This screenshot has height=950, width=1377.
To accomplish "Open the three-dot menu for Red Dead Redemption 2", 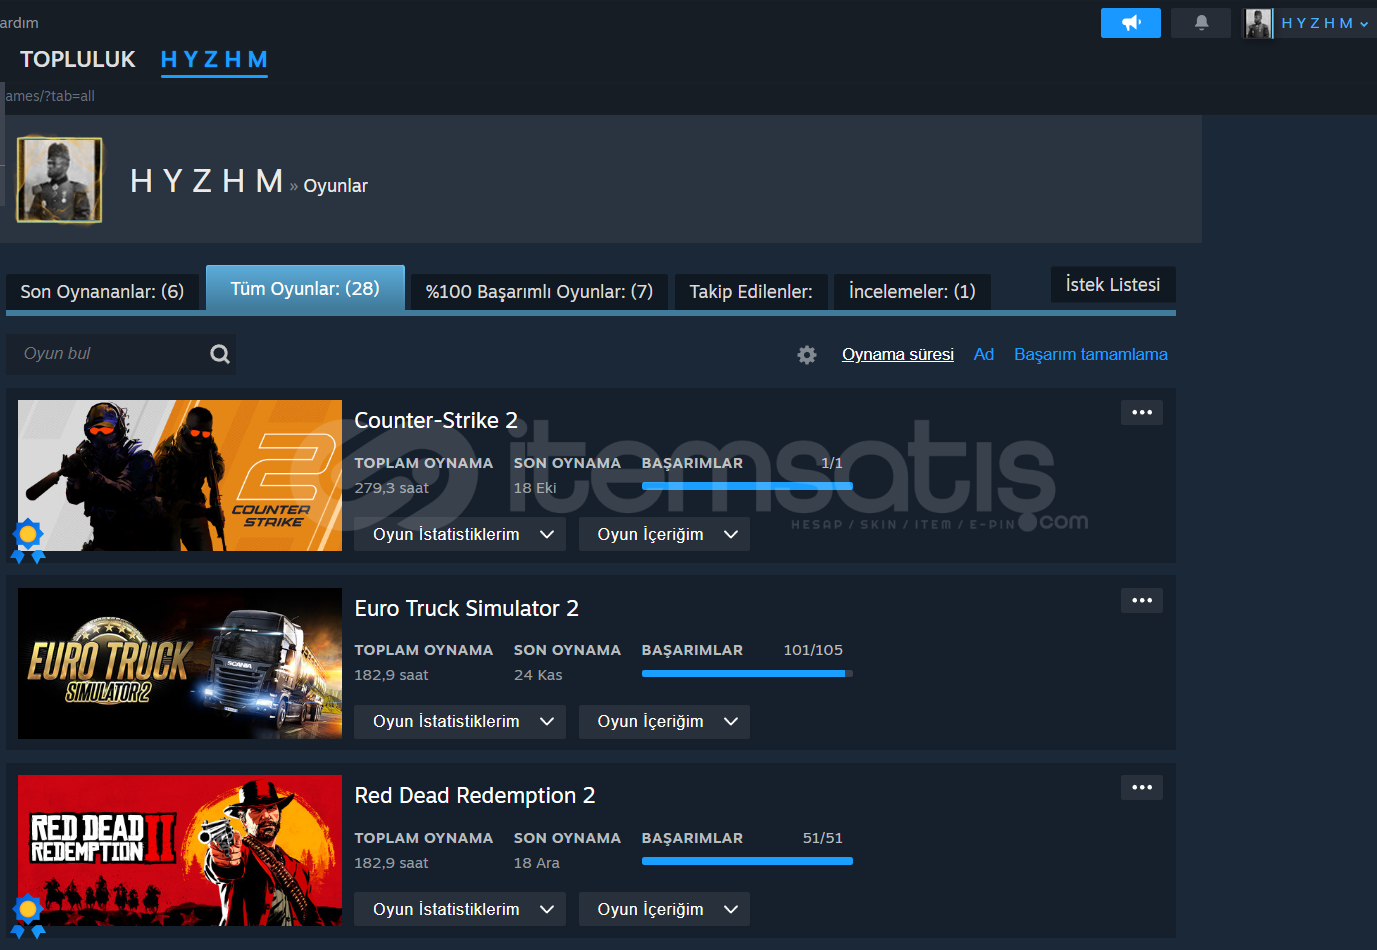I will (1142, 788).
